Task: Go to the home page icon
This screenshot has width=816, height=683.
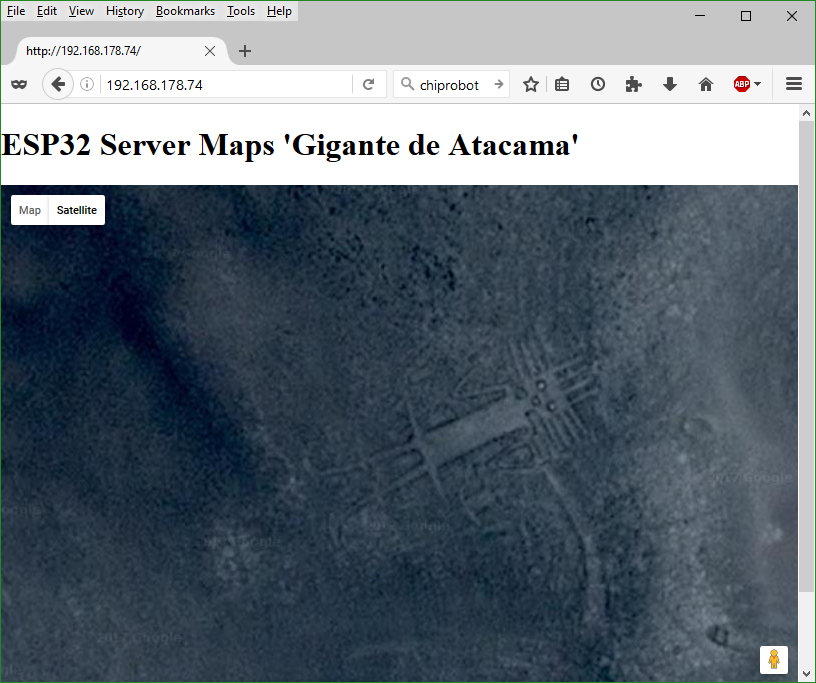Action: click(x=706, y=85)
